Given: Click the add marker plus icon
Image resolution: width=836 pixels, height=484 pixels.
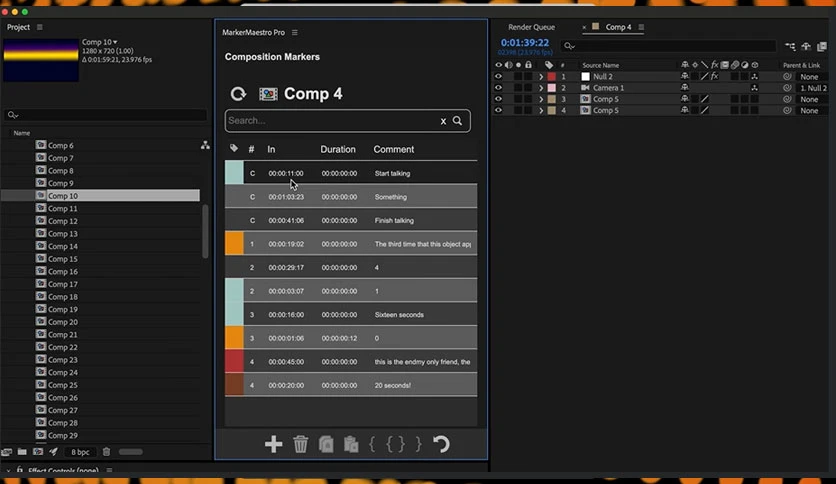Looking at the screenshot, I should point(274,444).
